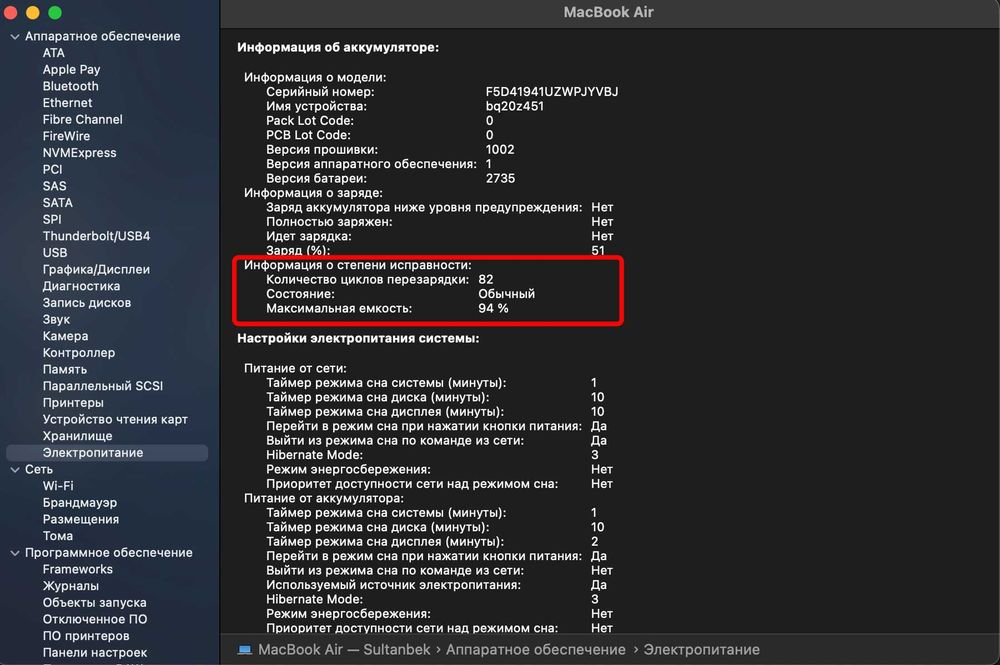Click maximum capacity value 94 %
This screenshot has height=665, width=1000.
tap(493, 309)
